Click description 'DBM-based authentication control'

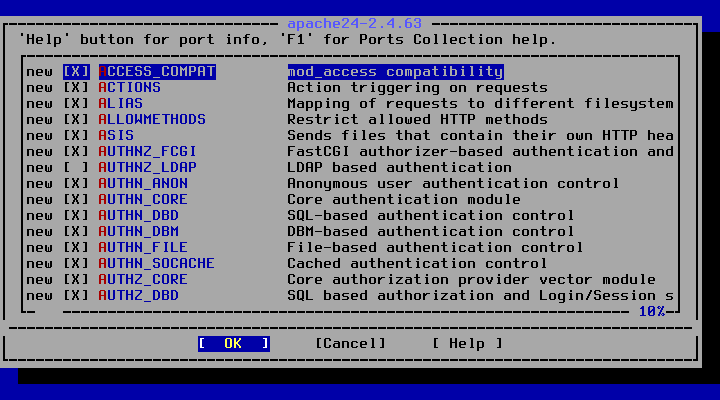431,231
